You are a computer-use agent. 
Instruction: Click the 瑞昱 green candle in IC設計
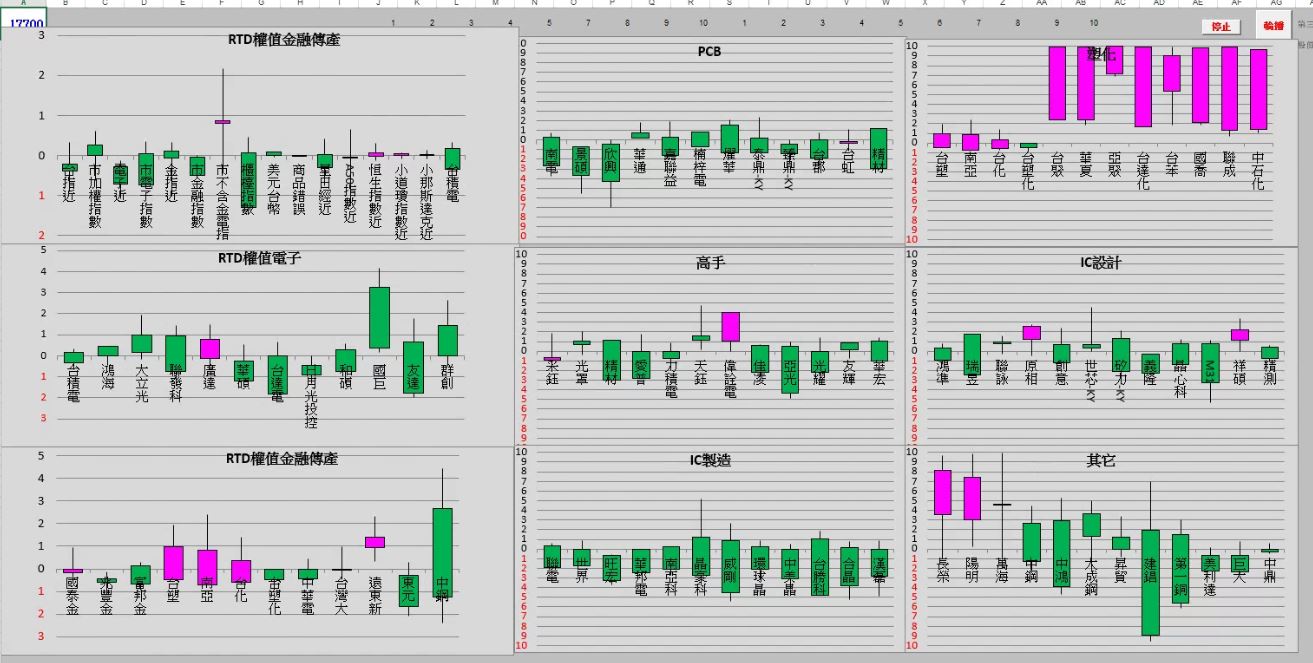972,354
